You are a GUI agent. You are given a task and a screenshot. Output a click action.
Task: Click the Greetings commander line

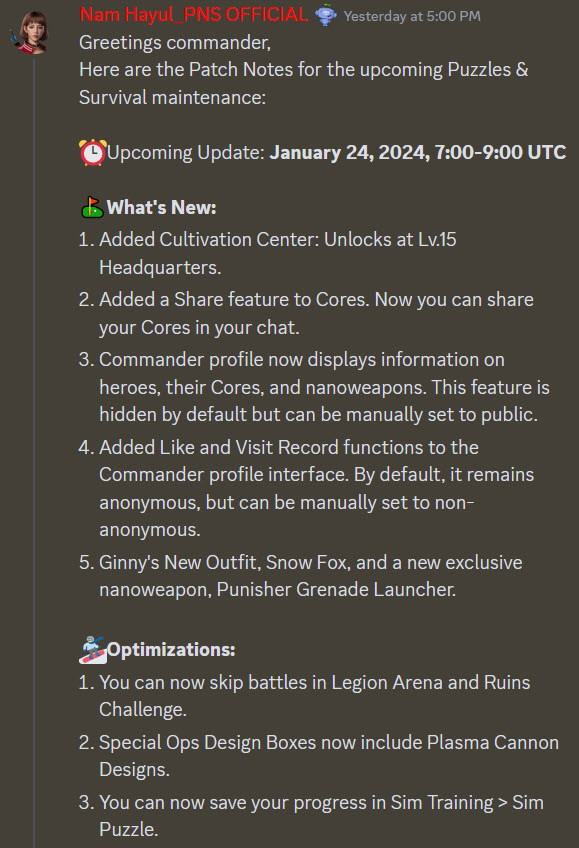point(175,42)
